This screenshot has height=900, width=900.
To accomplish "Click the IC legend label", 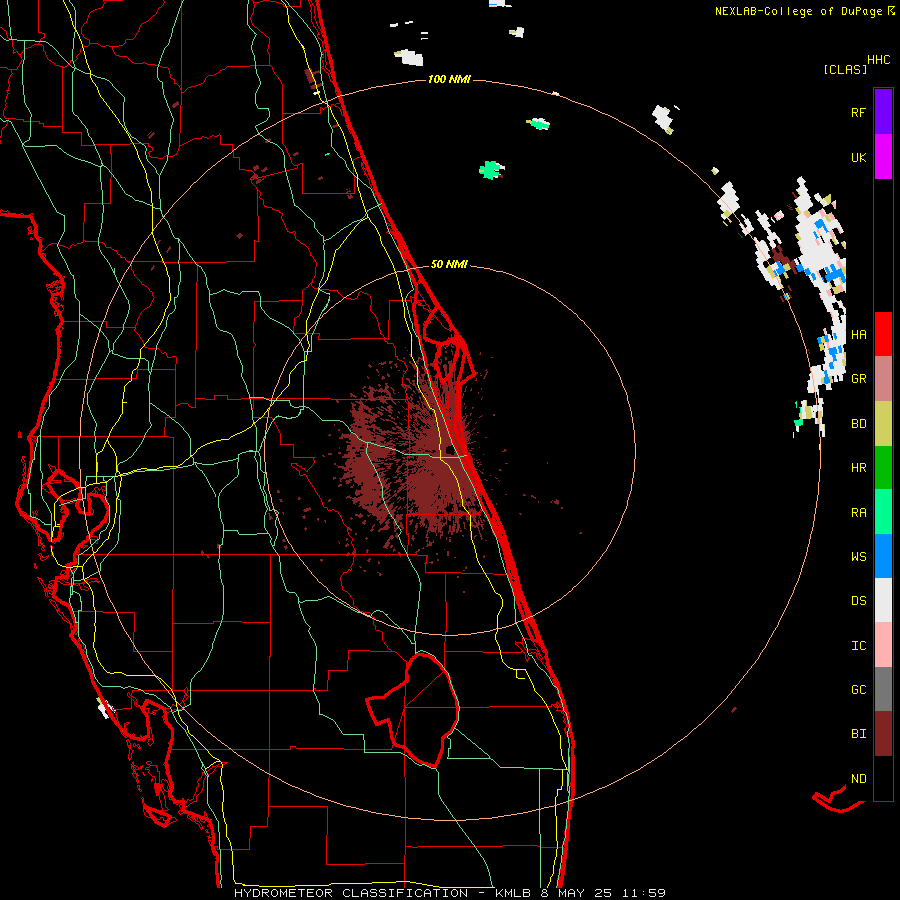I will 858,646.
